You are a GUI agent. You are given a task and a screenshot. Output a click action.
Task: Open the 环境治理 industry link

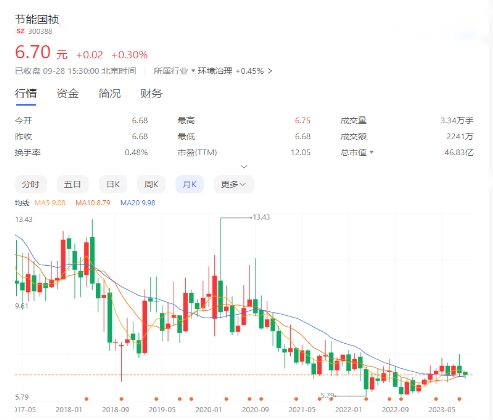click(215, 71)
